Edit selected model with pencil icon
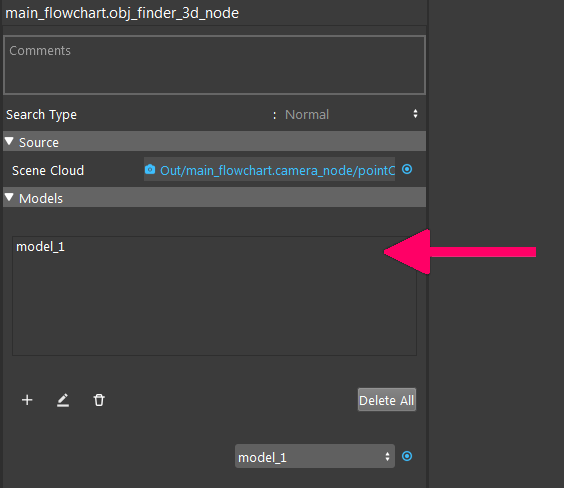 point(63,400)
